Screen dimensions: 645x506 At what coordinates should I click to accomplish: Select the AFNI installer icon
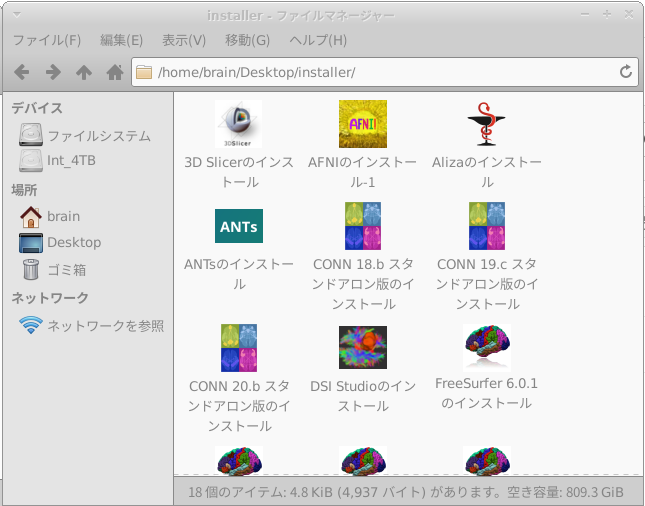[363, 124]
